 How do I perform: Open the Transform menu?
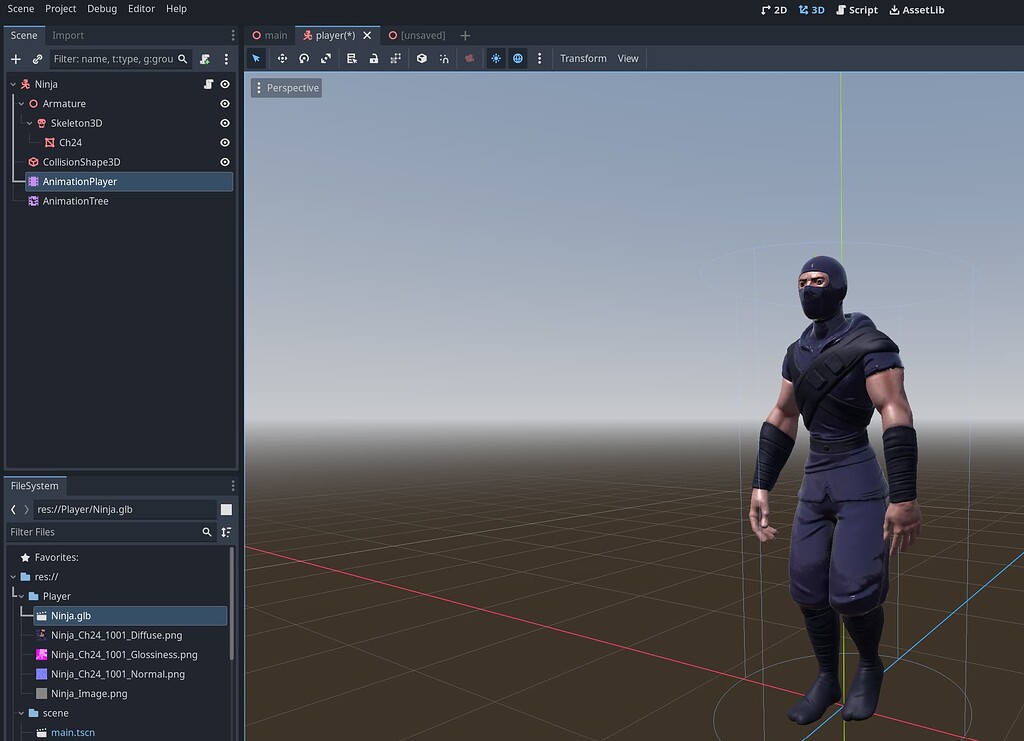coord(583,58)
